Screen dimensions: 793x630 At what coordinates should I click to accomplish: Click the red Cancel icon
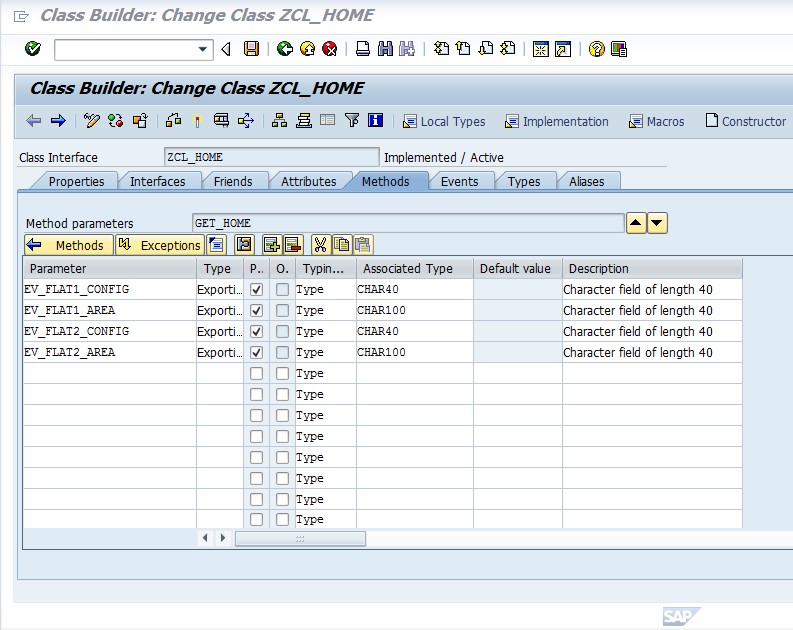pos(330,49)
